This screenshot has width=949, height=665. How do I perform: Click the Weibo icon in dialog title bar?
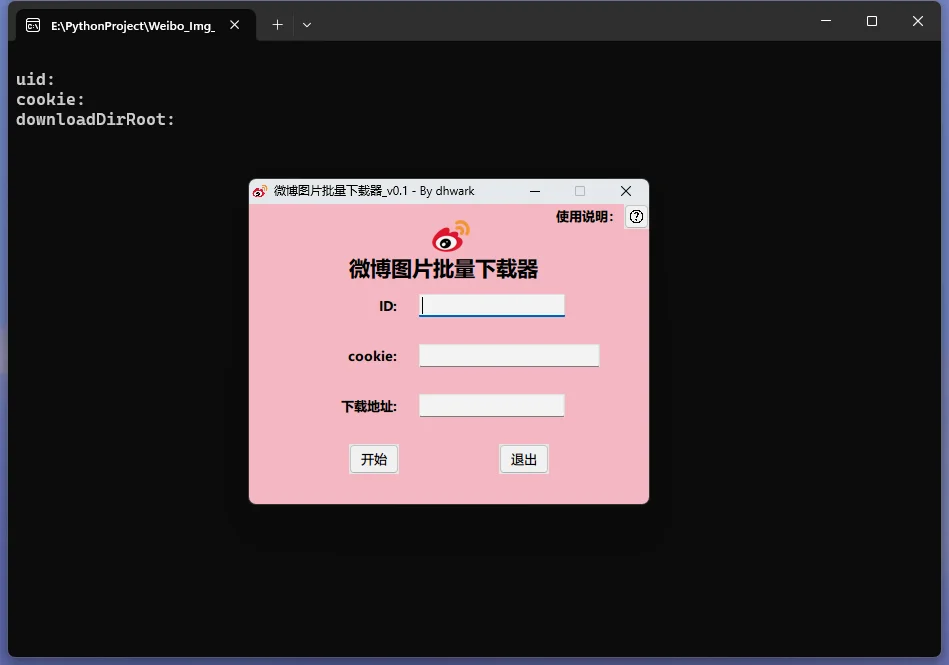pyautogui.click(x=260, y=191)
